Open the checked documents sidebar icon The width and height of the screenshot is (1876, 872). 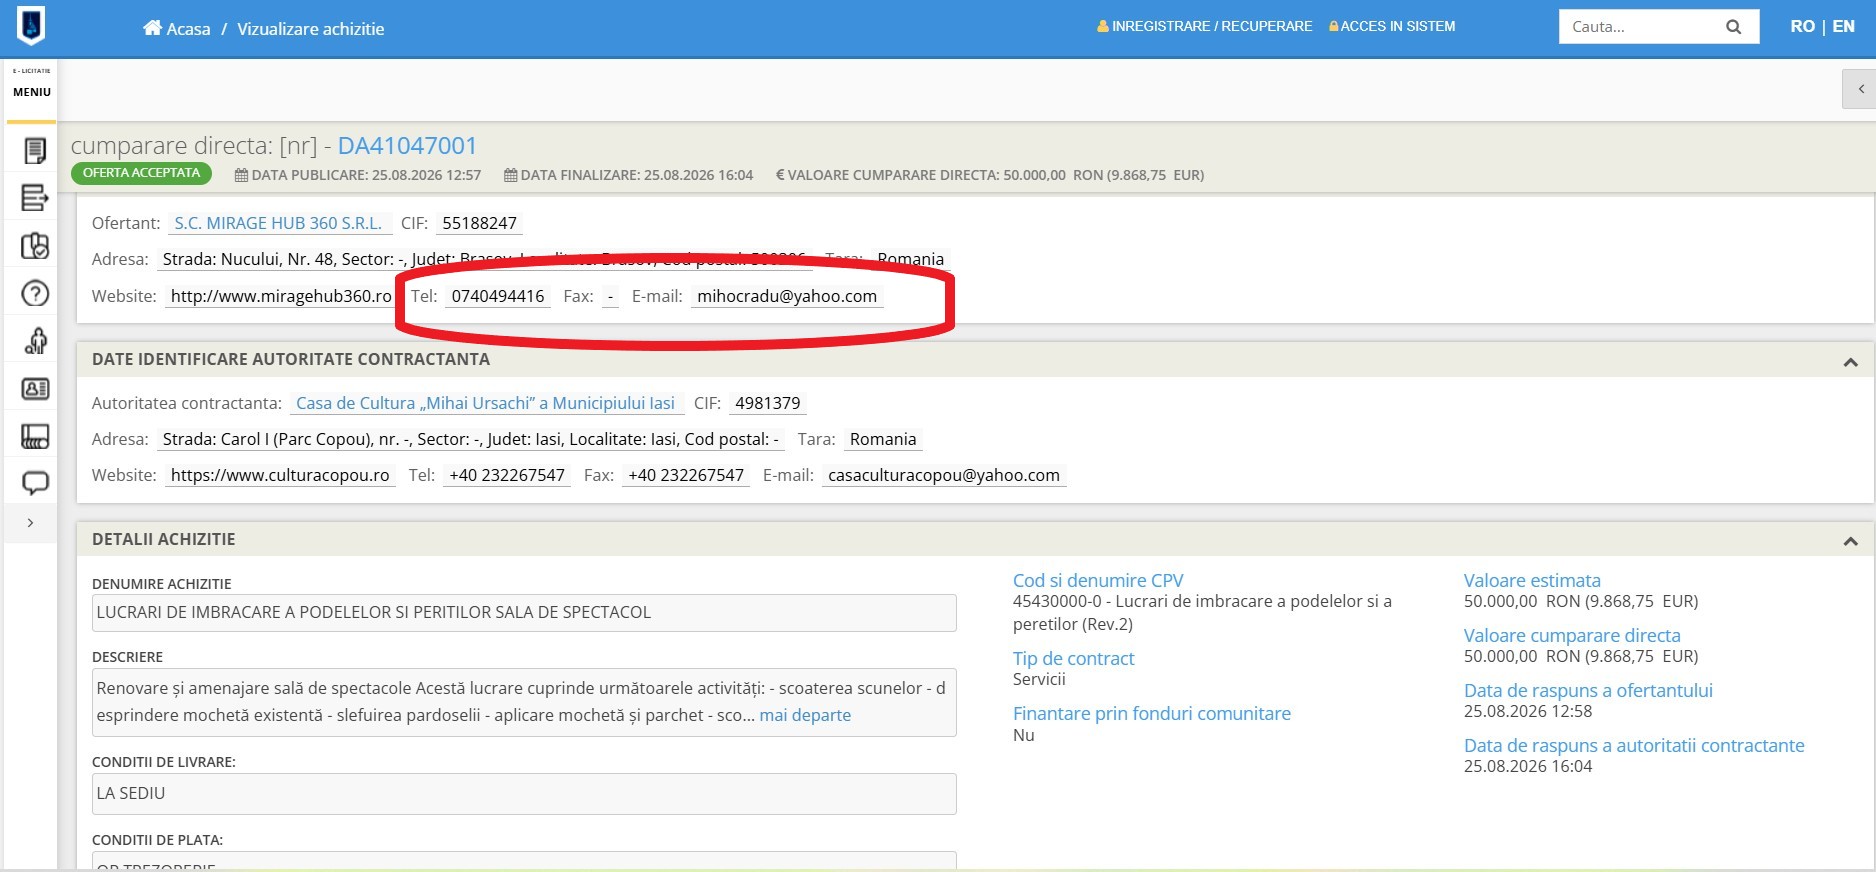[35, 246]
